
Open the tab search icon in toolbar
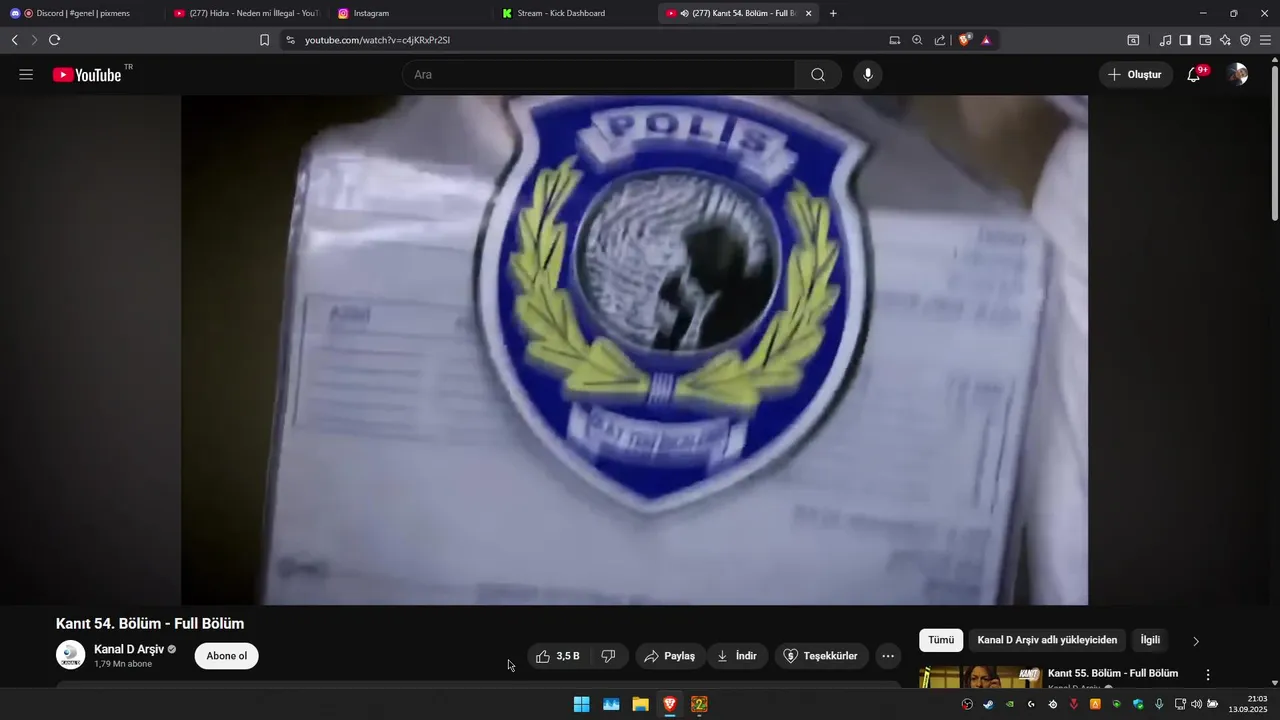[1133, 40]
